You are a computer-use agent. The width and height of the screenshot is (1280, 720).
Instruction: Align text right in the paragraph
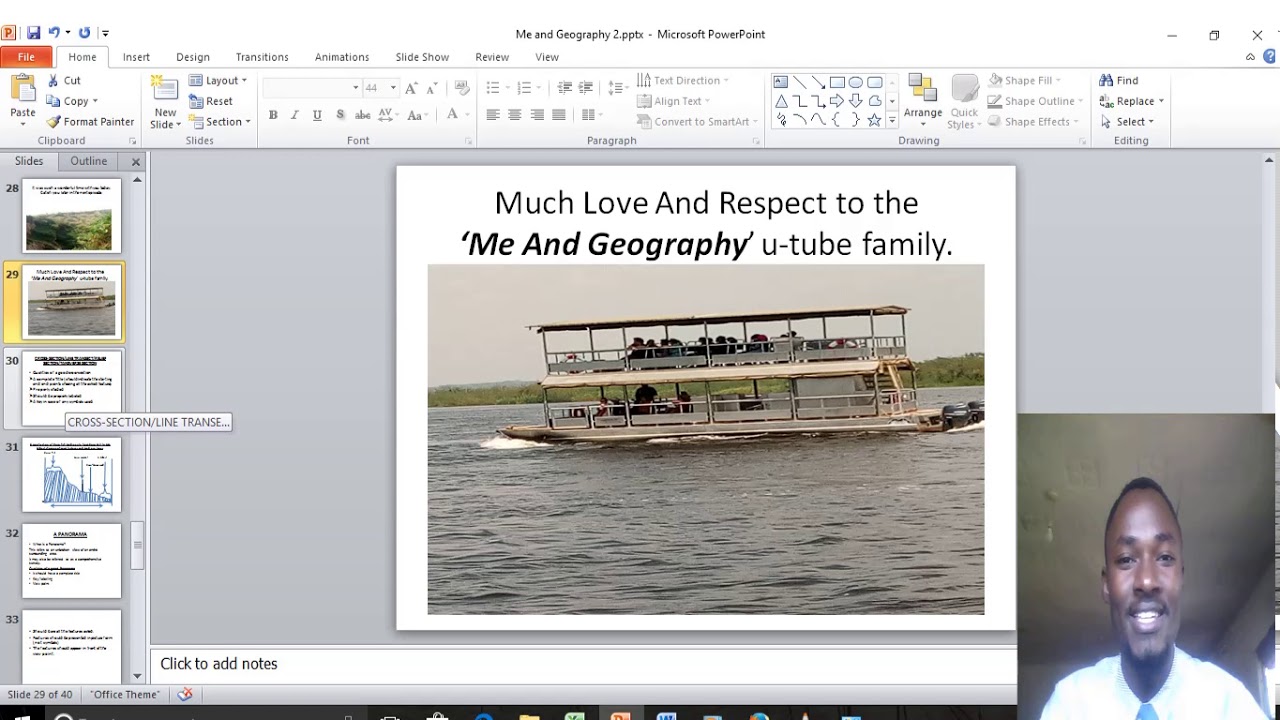(537, 115)
